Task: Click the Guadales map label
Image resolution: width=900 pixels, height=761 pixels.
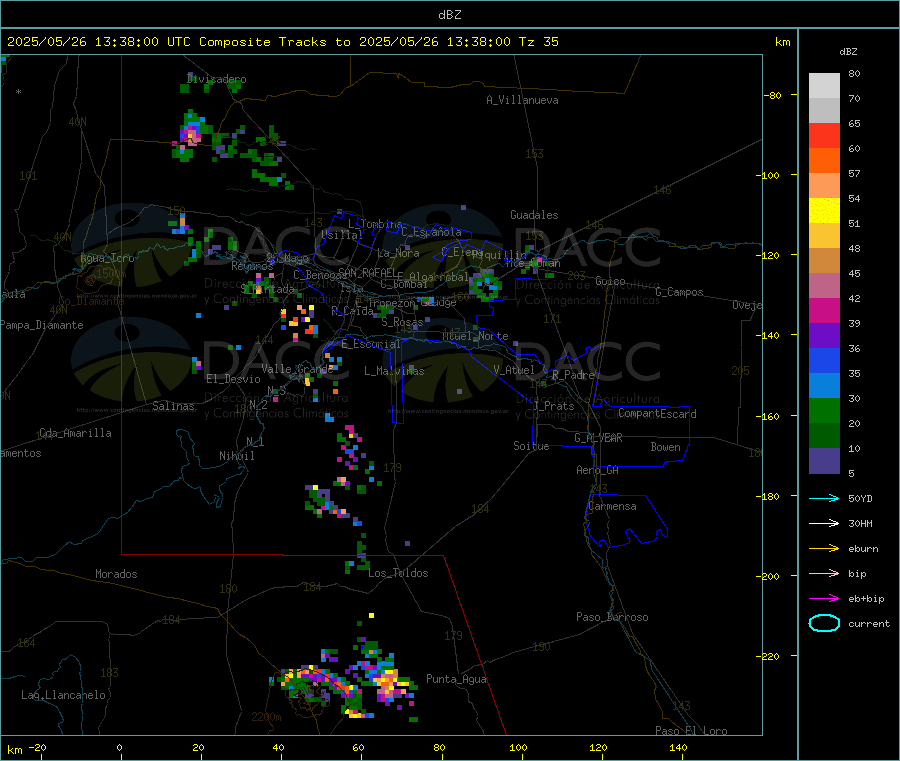Action: tap(534, 215)
